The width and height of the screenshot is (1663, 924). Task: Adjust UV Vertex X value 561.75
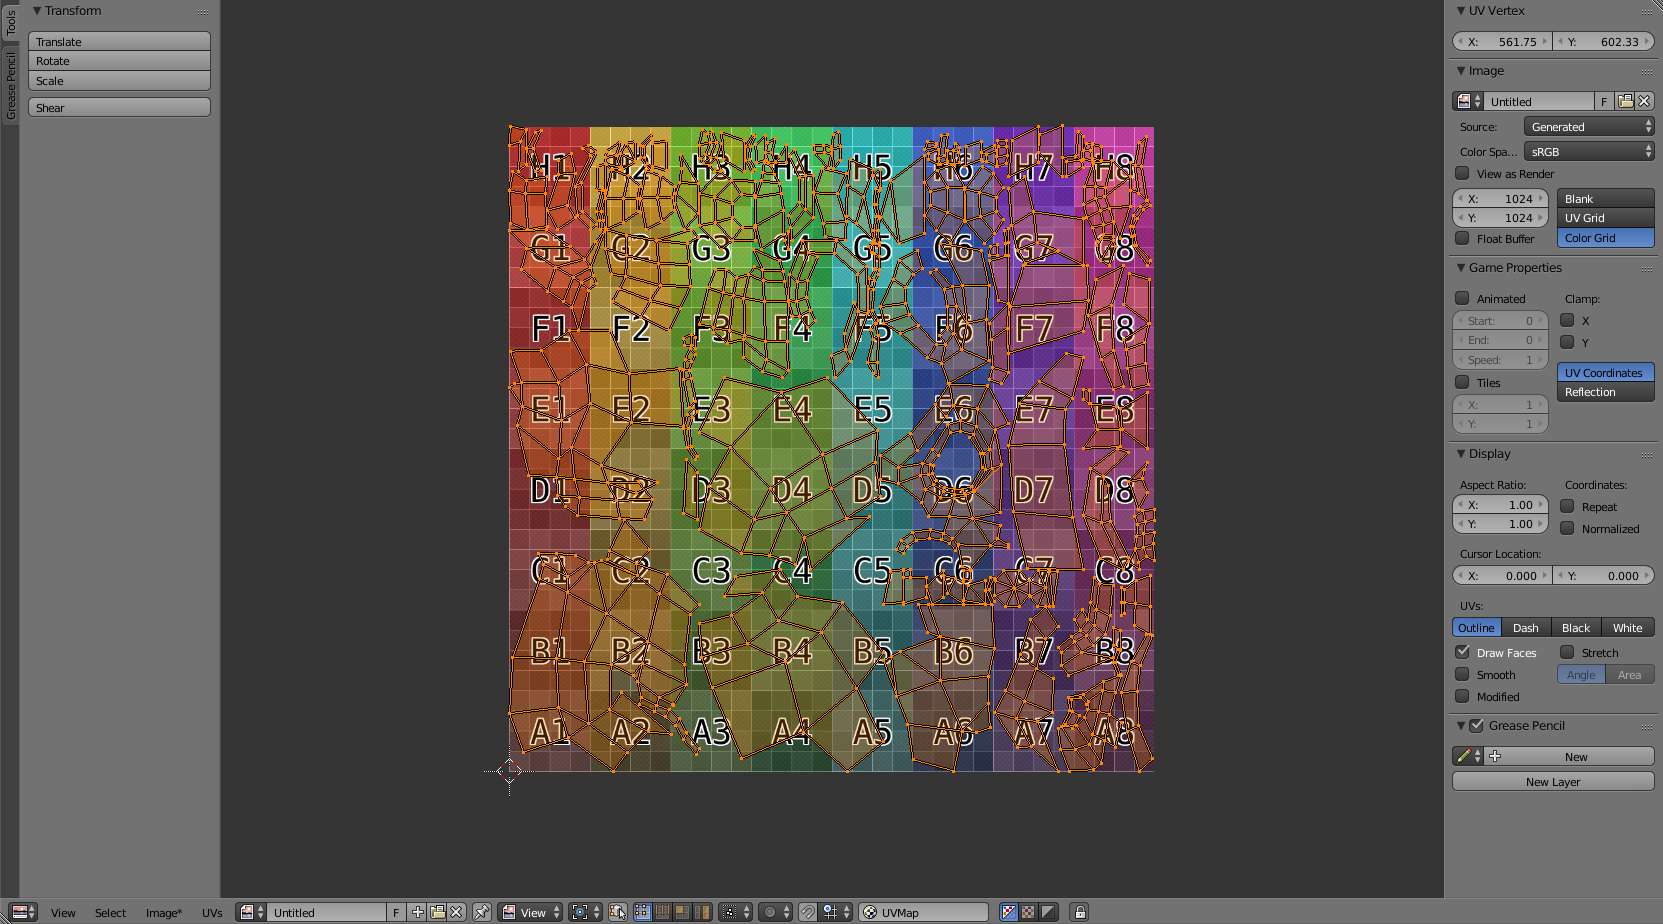[x=1501, y=42]
